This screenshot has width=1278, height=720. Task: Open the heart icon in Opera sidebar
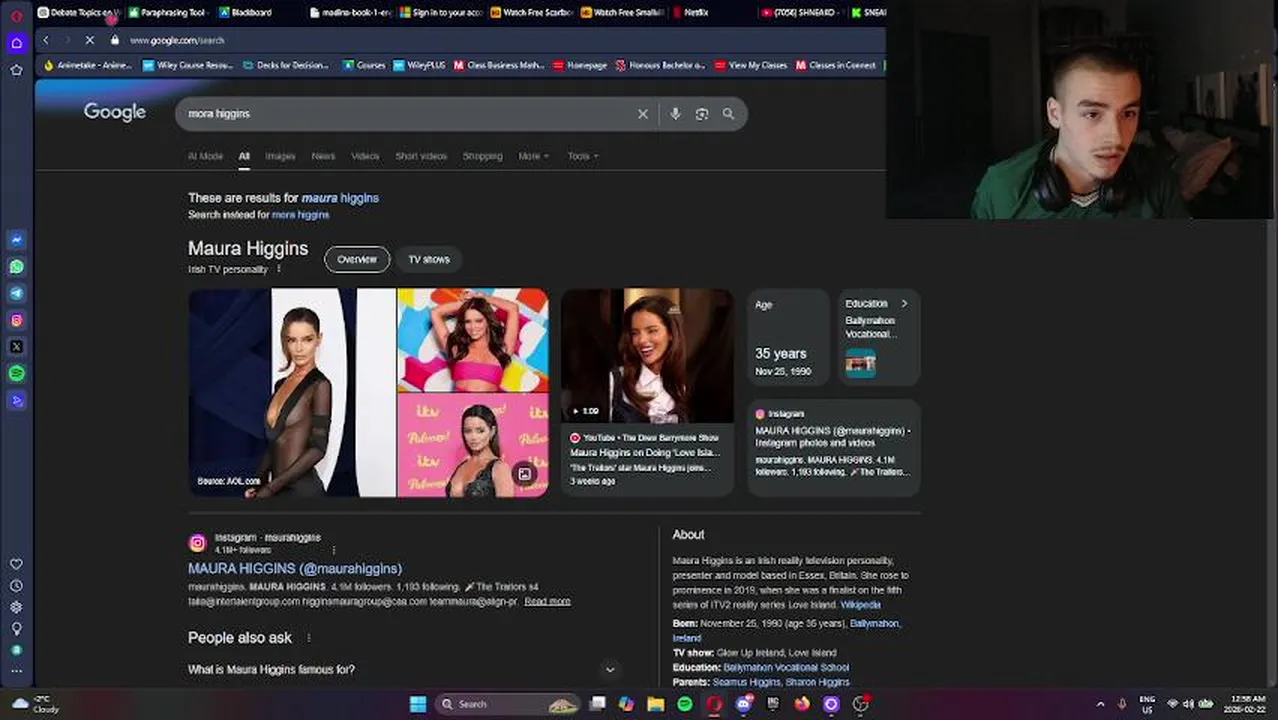(x=16, y=564)
